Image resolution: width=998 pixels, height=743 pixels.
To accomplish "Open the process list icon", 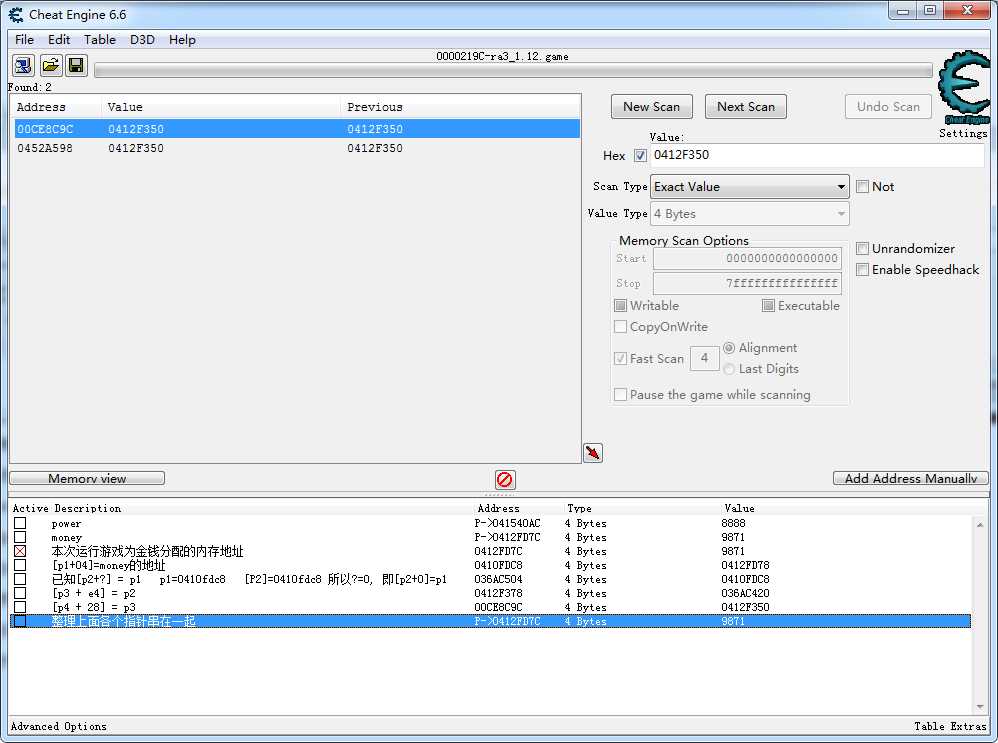I will pyautogui.click(x=23, y=66).
